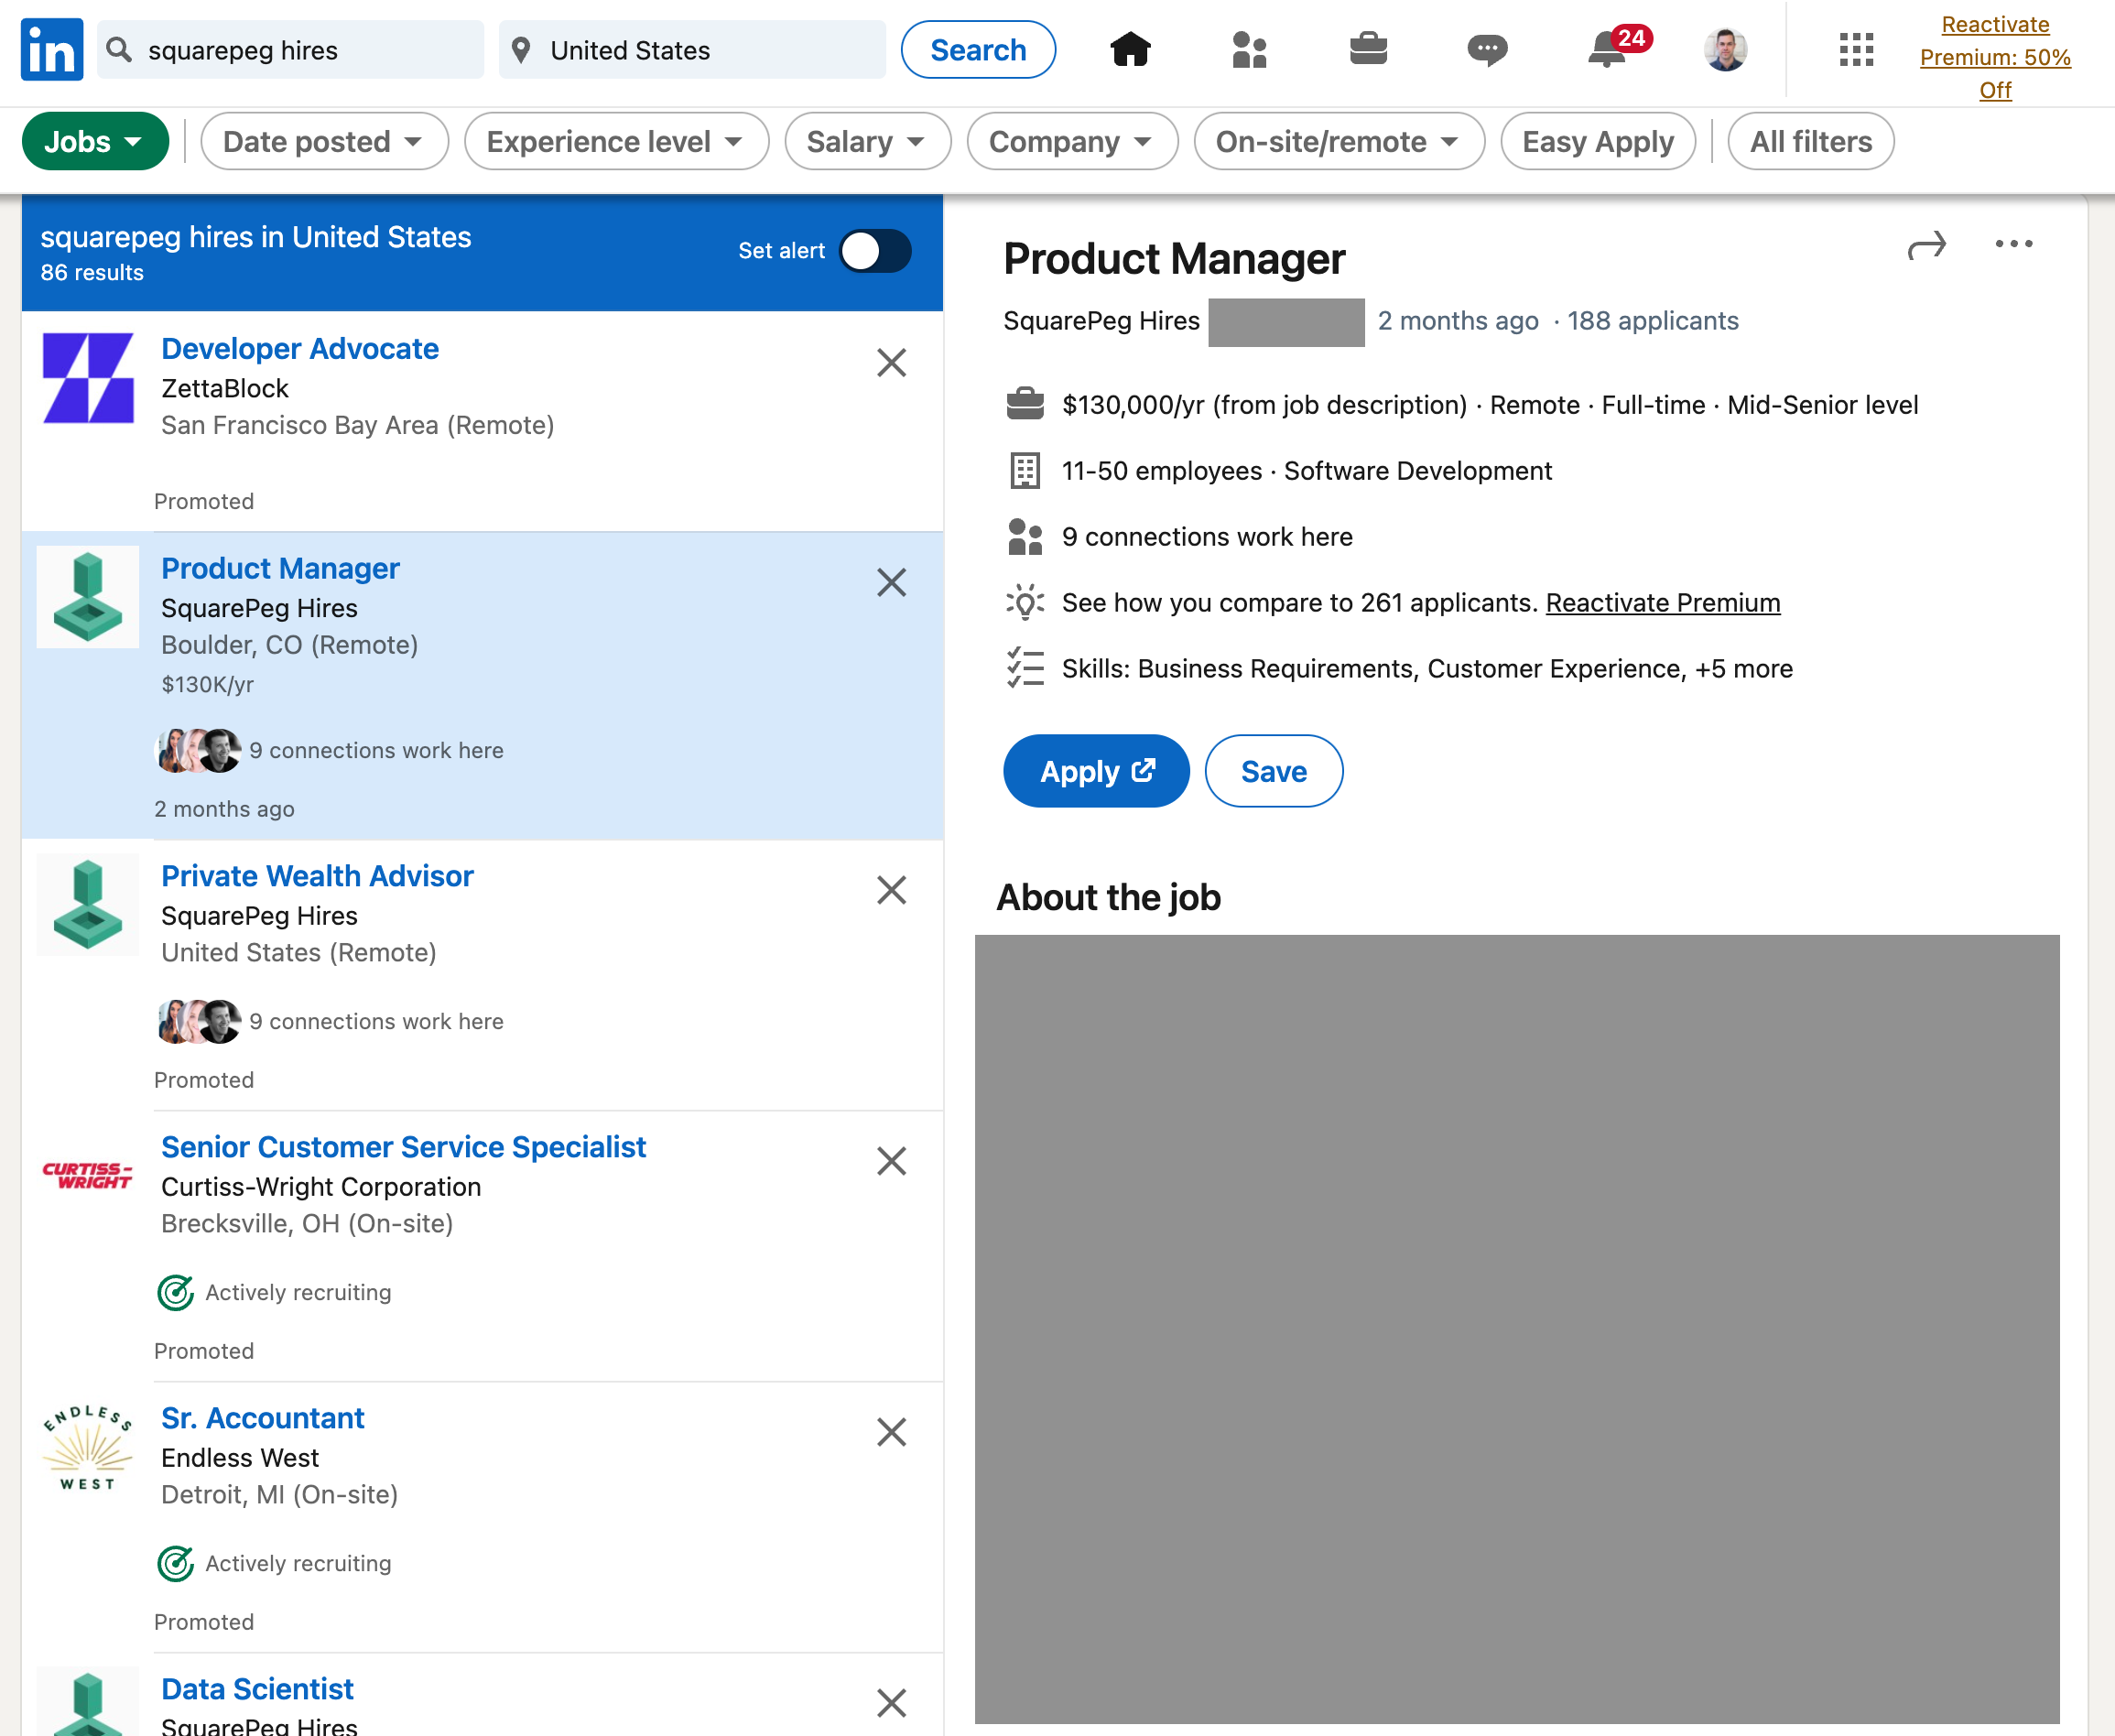Click connection avatars under Product Manager listing
Viewport: 2115px width, 1736px height.
(x=199, y=750)
